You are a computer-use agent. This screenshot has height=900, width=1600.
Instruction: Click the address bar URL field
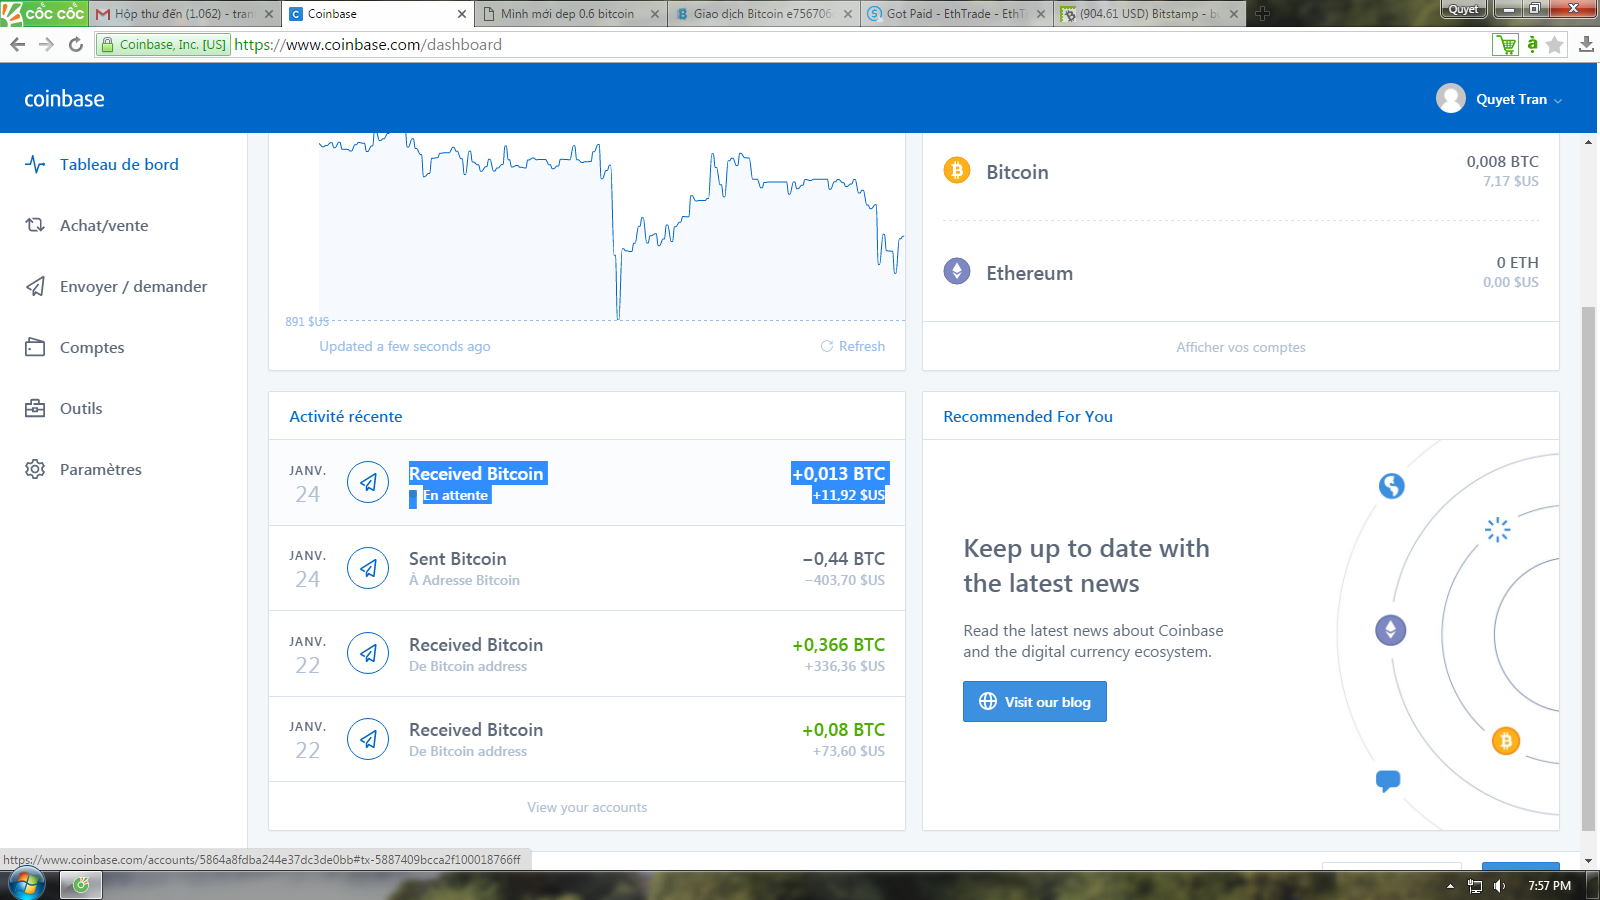(860, 44)
